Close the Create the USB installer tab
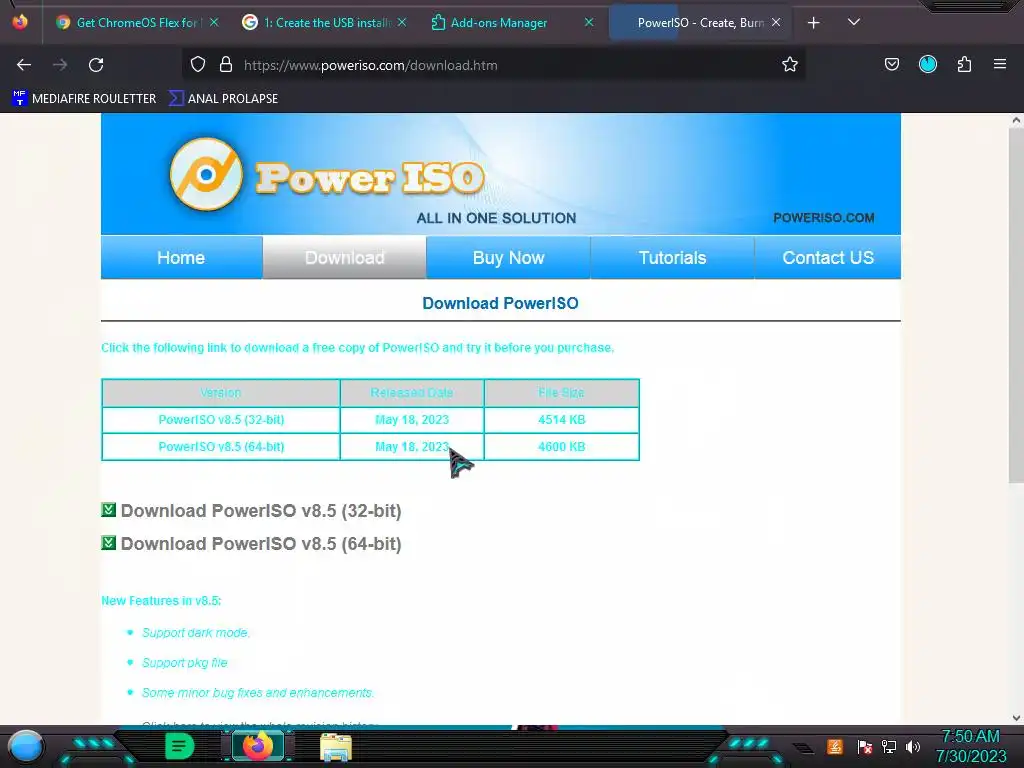Image resolution: width=1024 pixels, height=768 pixels. (402, 22)
